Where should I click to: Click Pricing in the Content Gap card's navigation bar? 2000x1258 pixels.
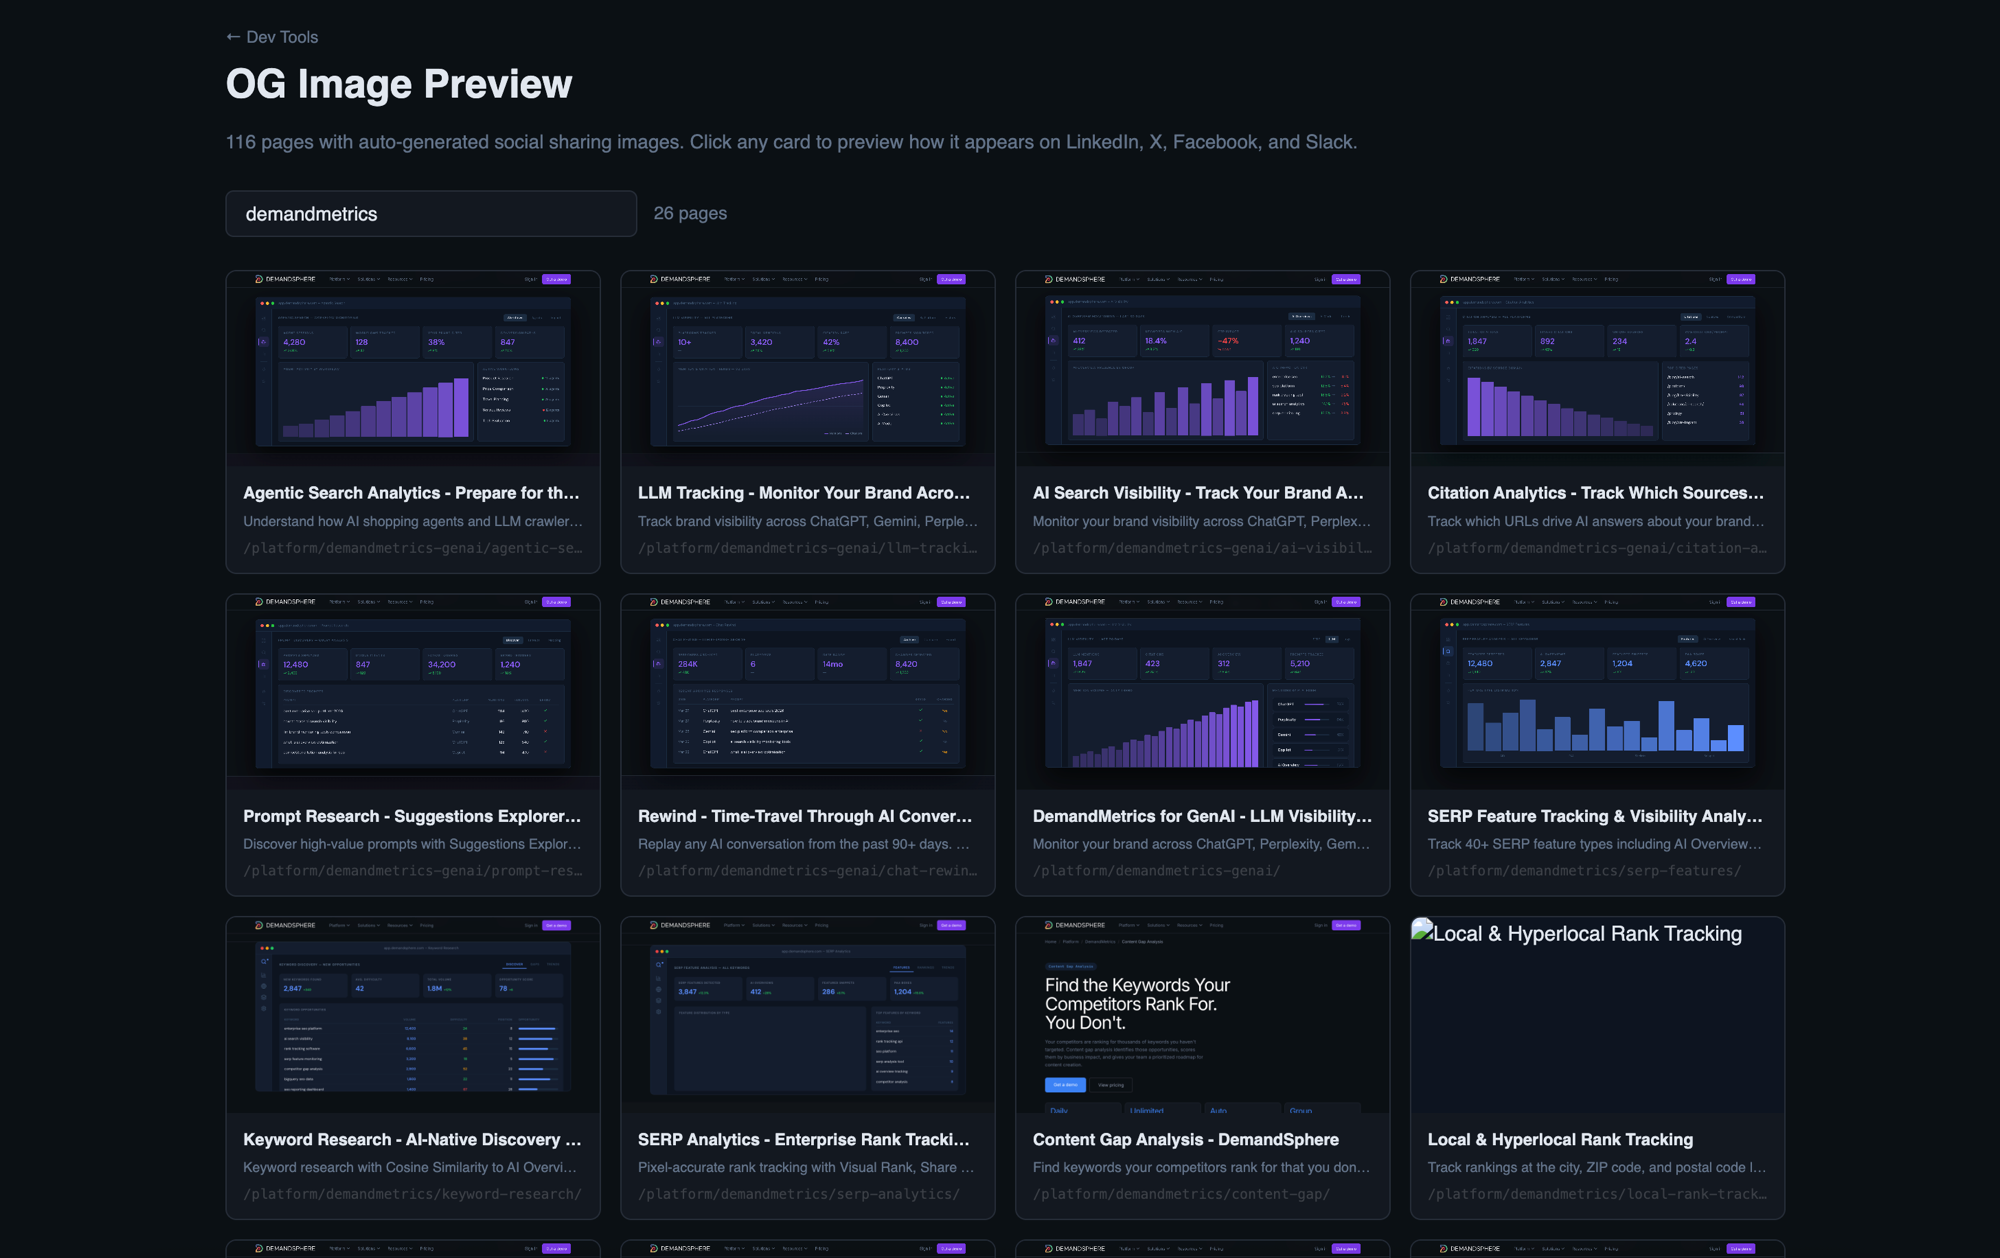pyautogui.click(x=1216, y=925)
